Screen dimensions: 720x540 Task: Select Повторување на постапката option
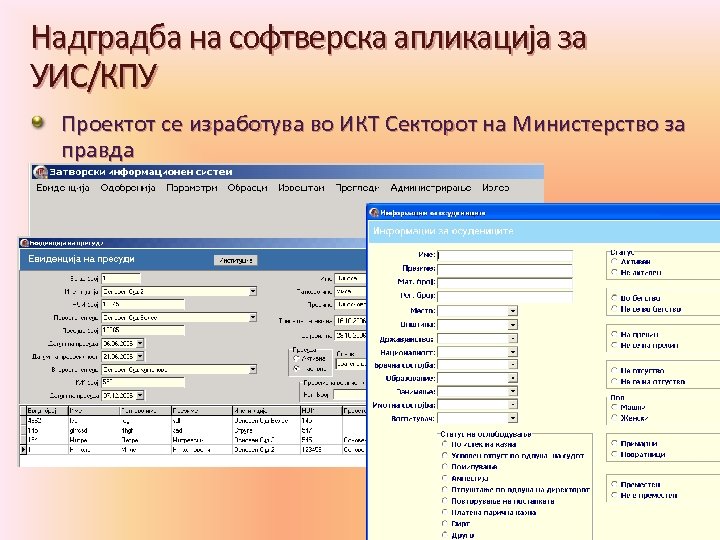[444, 501]
